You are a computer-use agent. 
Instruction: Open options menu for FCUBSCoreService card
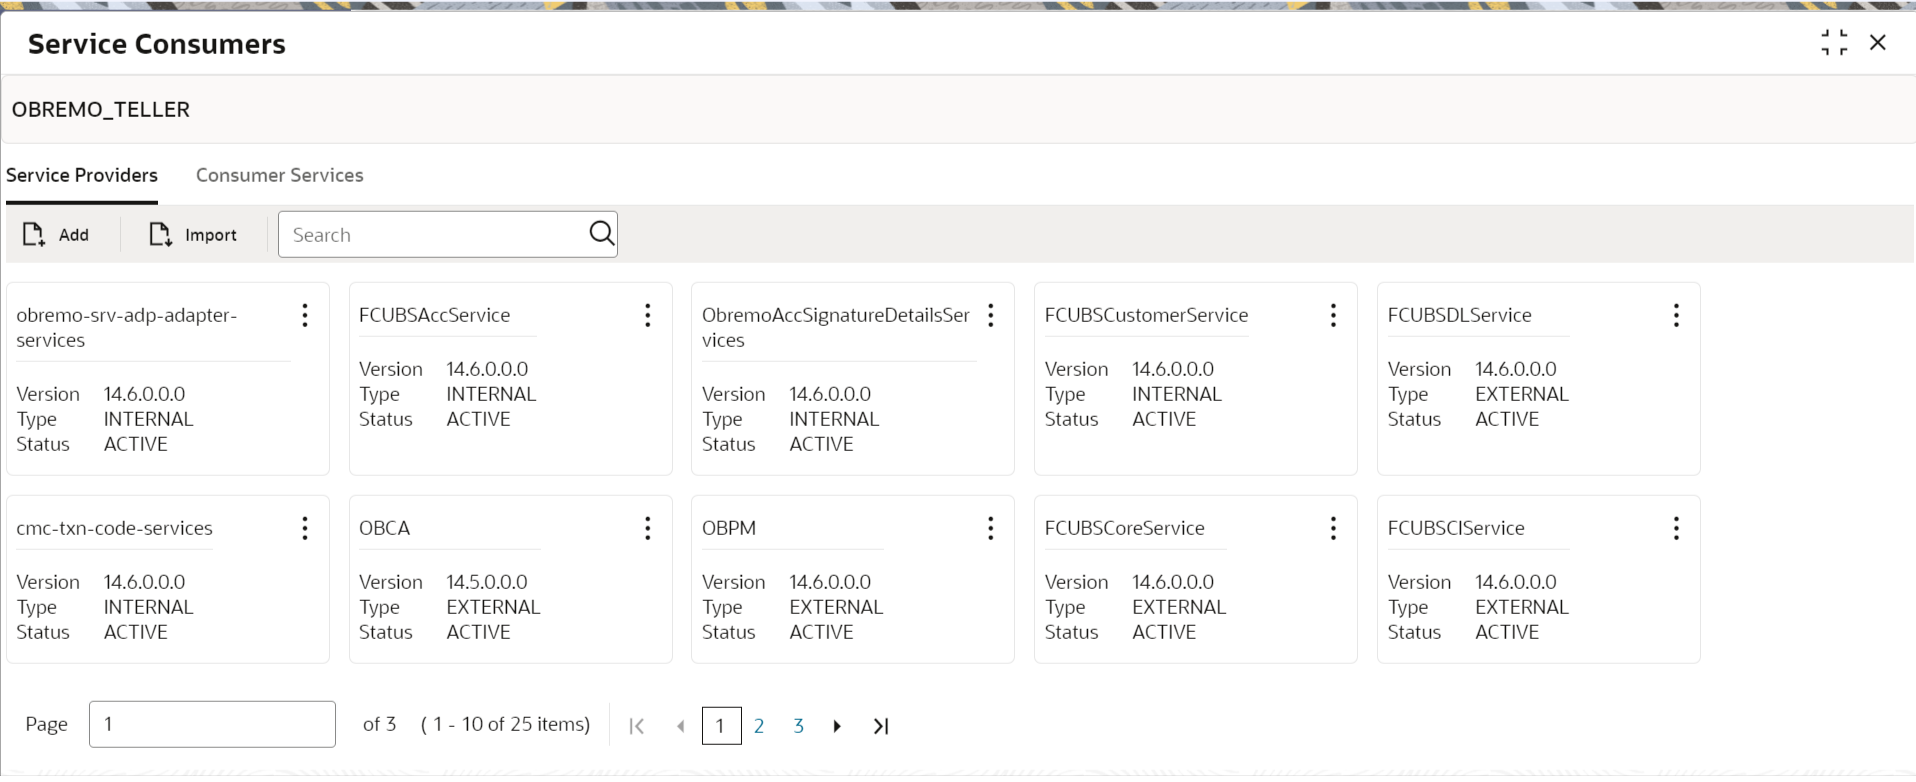click(1333, 528)
